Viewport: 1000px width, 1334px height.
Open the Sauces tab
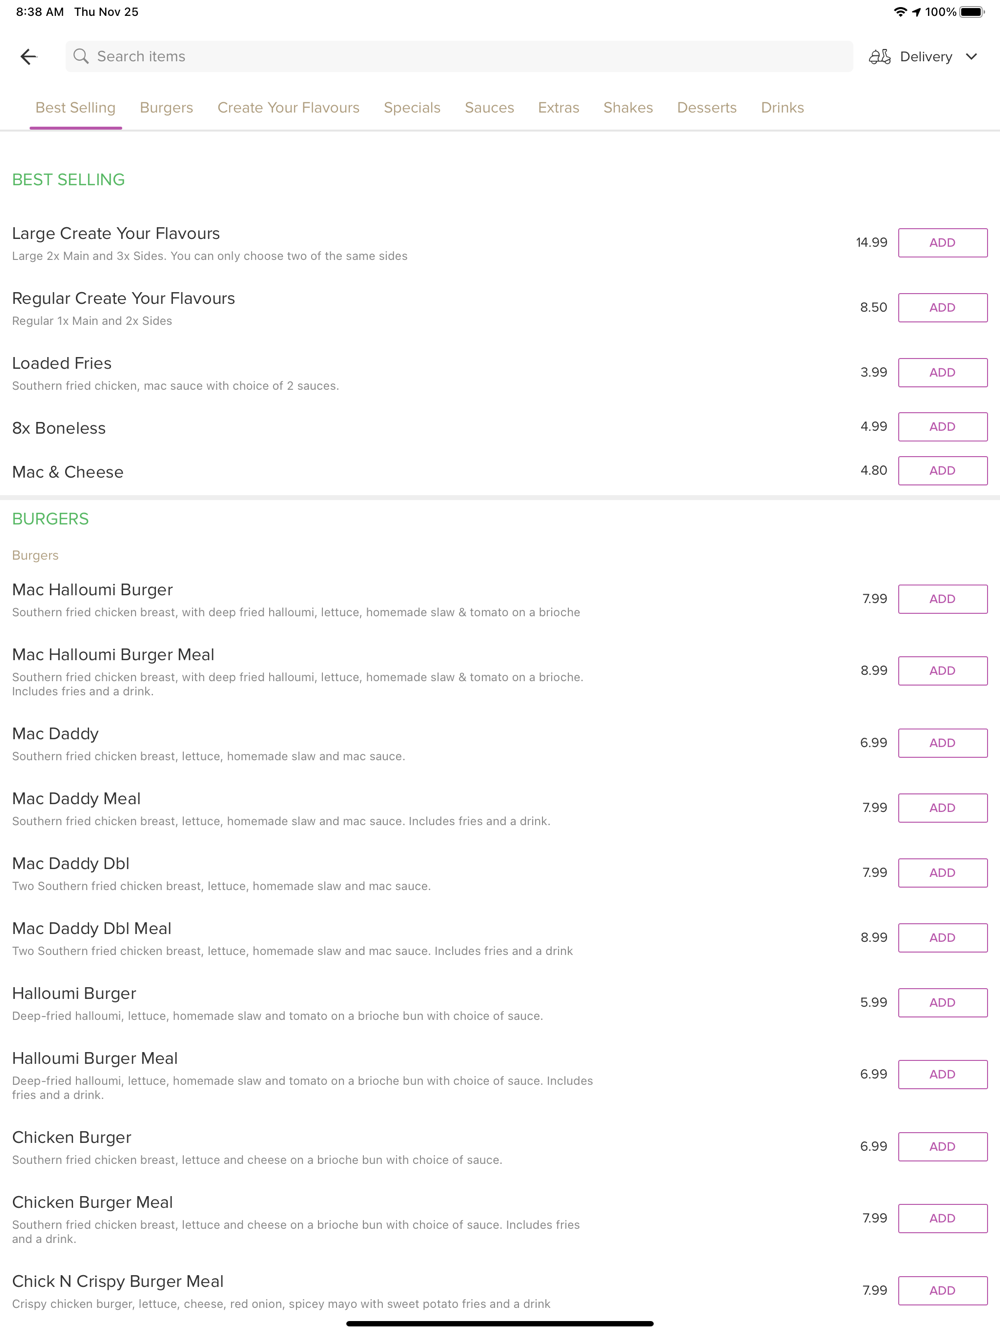click(x=489, y=108)
